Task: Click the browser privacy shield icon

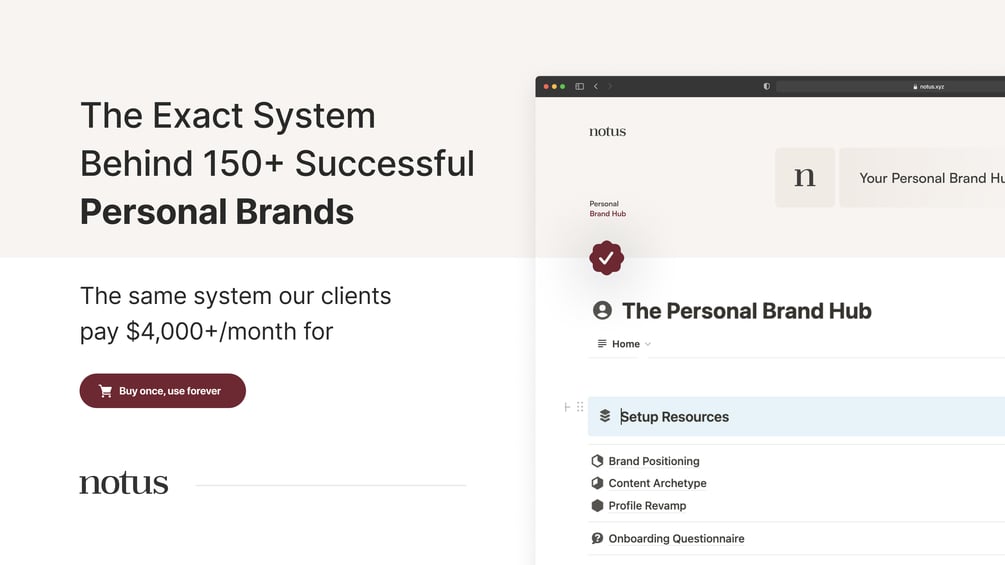Action: click(767, 86)
